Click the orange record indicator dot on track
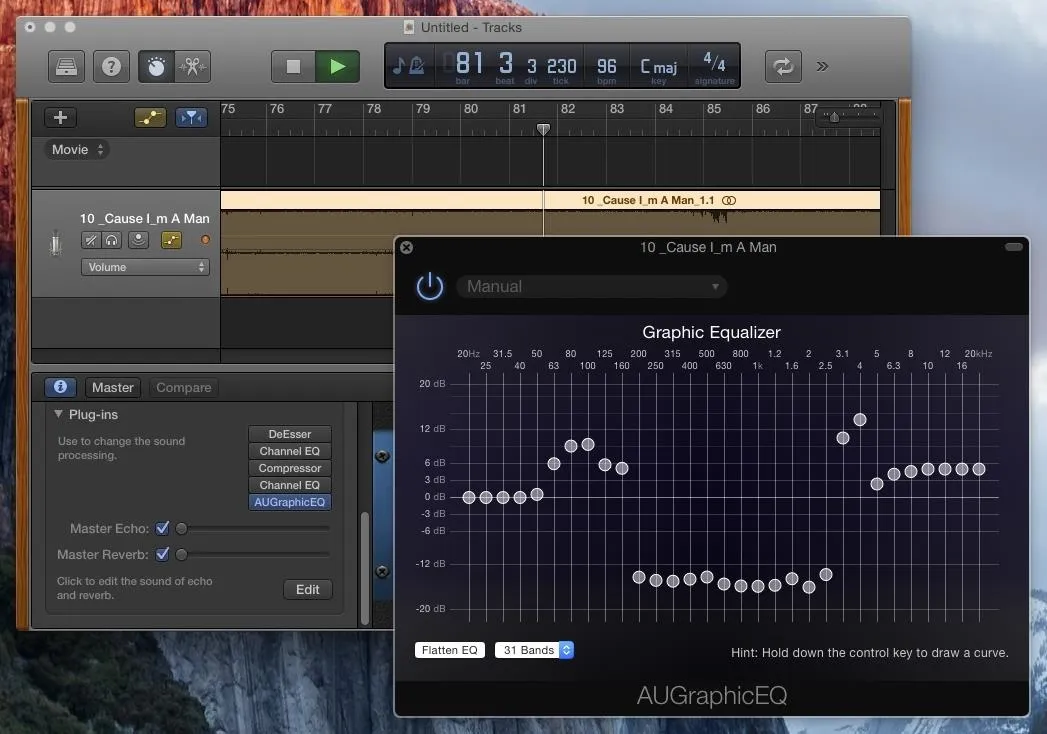 205,240
